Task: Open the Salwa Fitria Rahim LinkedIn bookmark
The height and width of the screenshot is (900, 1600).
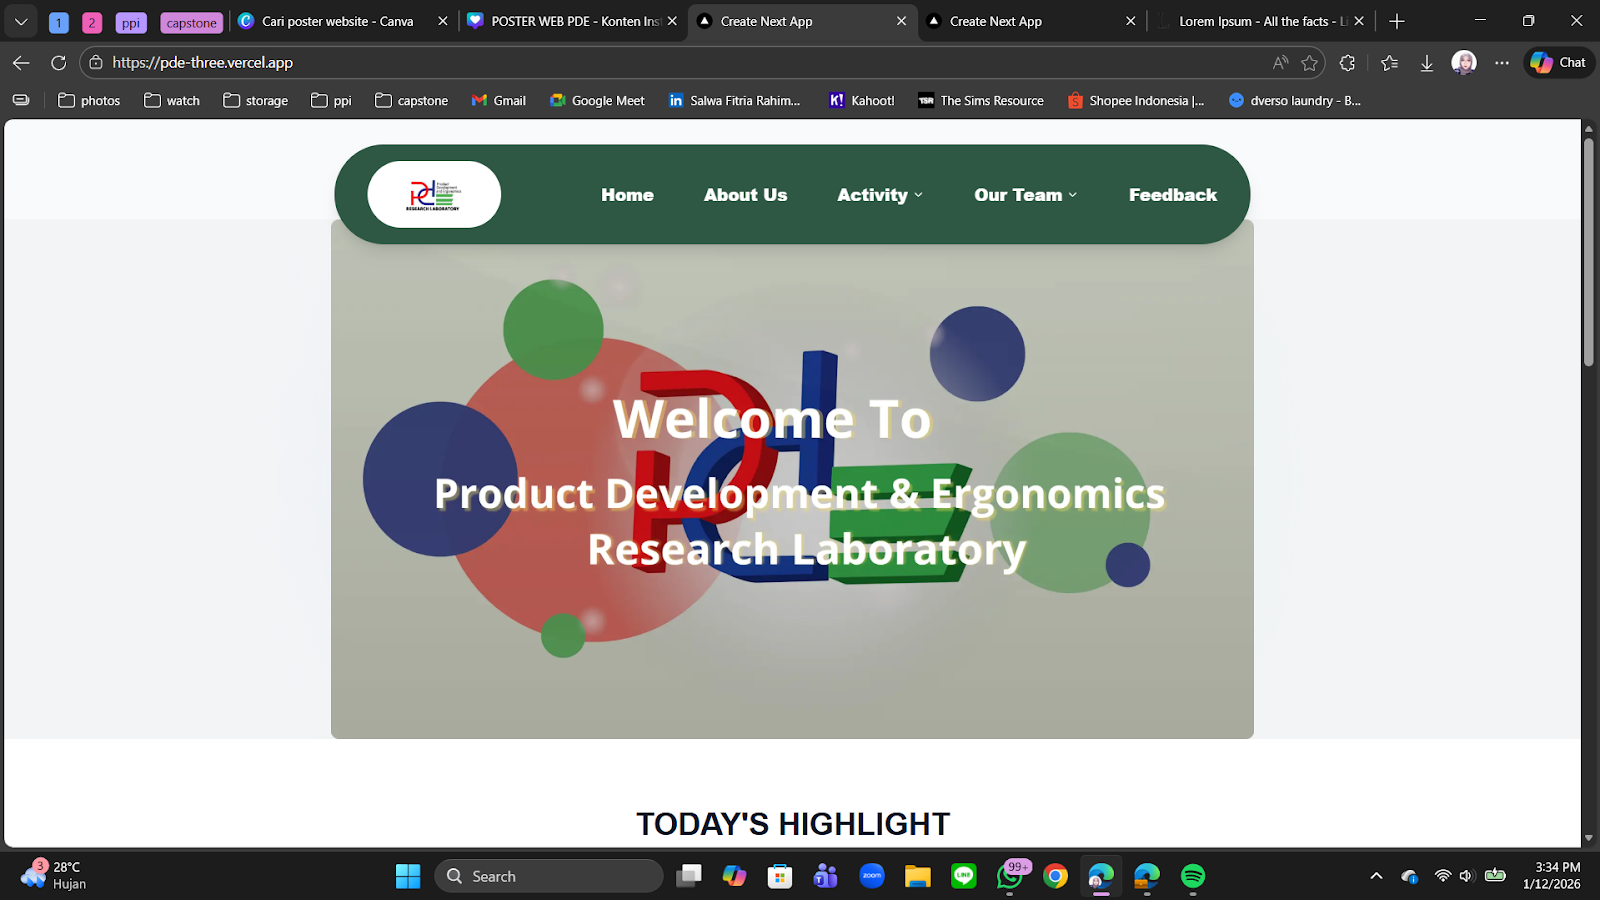Action: click(x=735, y=100)
